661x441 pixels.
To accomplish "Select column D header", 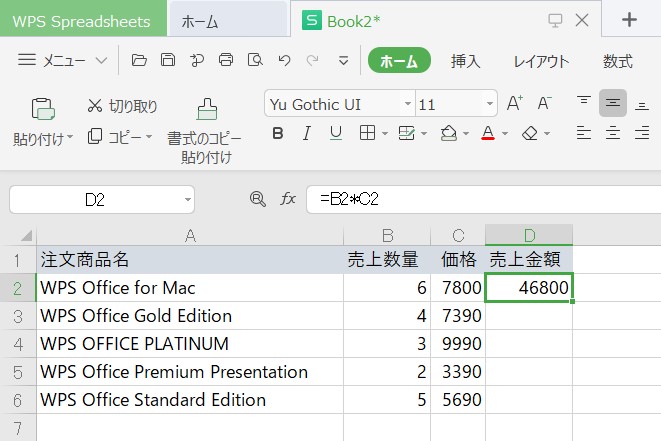I will pyautogui.click(x=529, y=235).
